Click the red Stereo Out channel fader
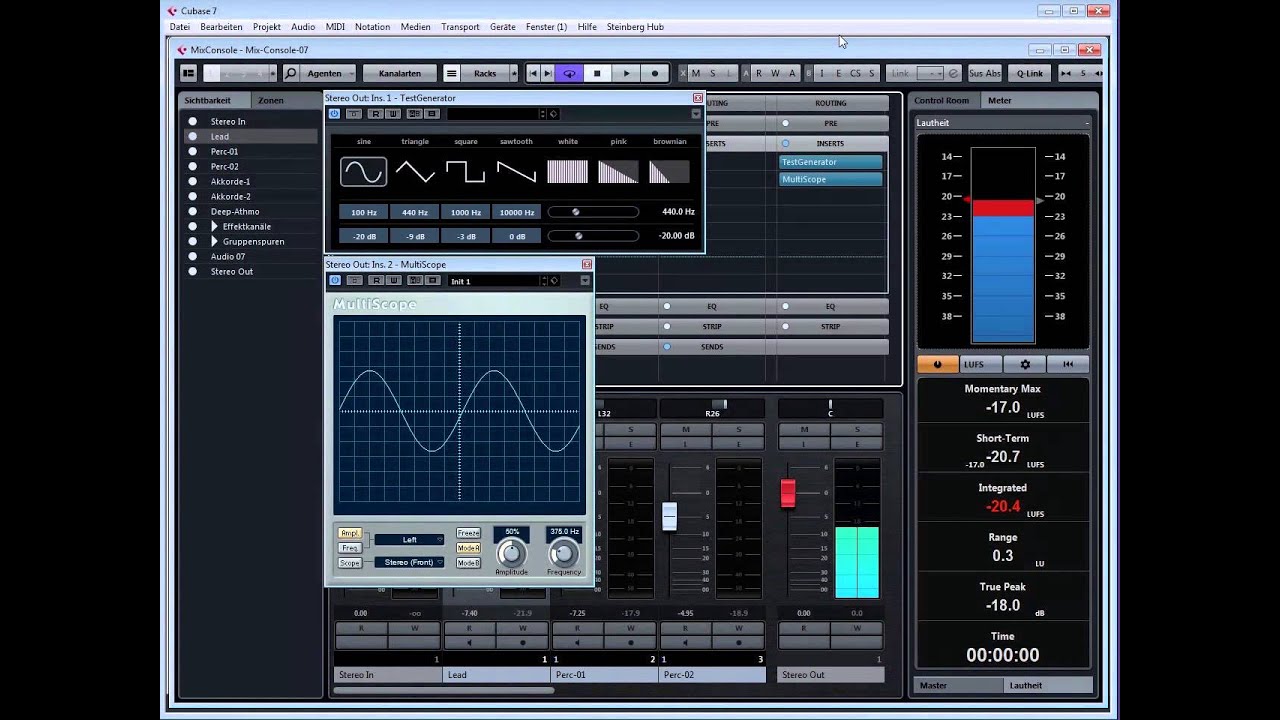 [788, 493]
